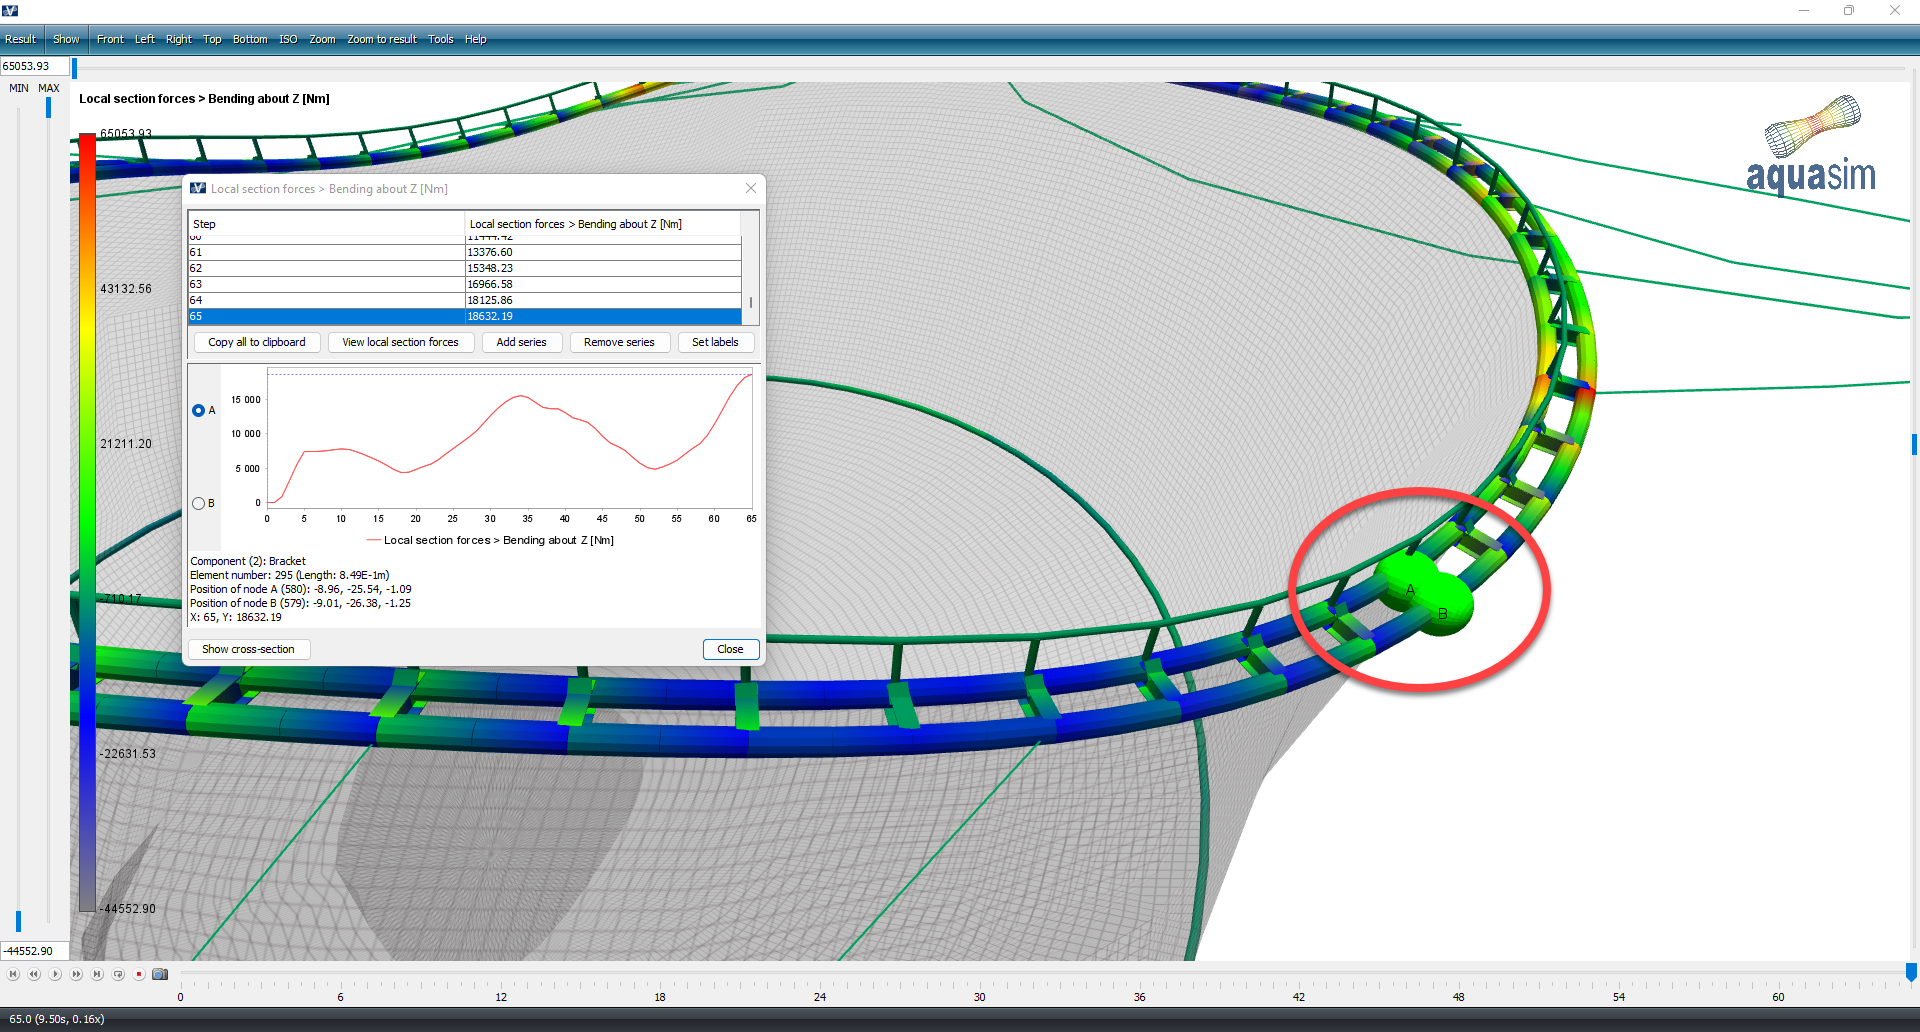Screen dimensions: 1920x1032
Task: Click the top horizontal slider handle
Action: (74, 68)
